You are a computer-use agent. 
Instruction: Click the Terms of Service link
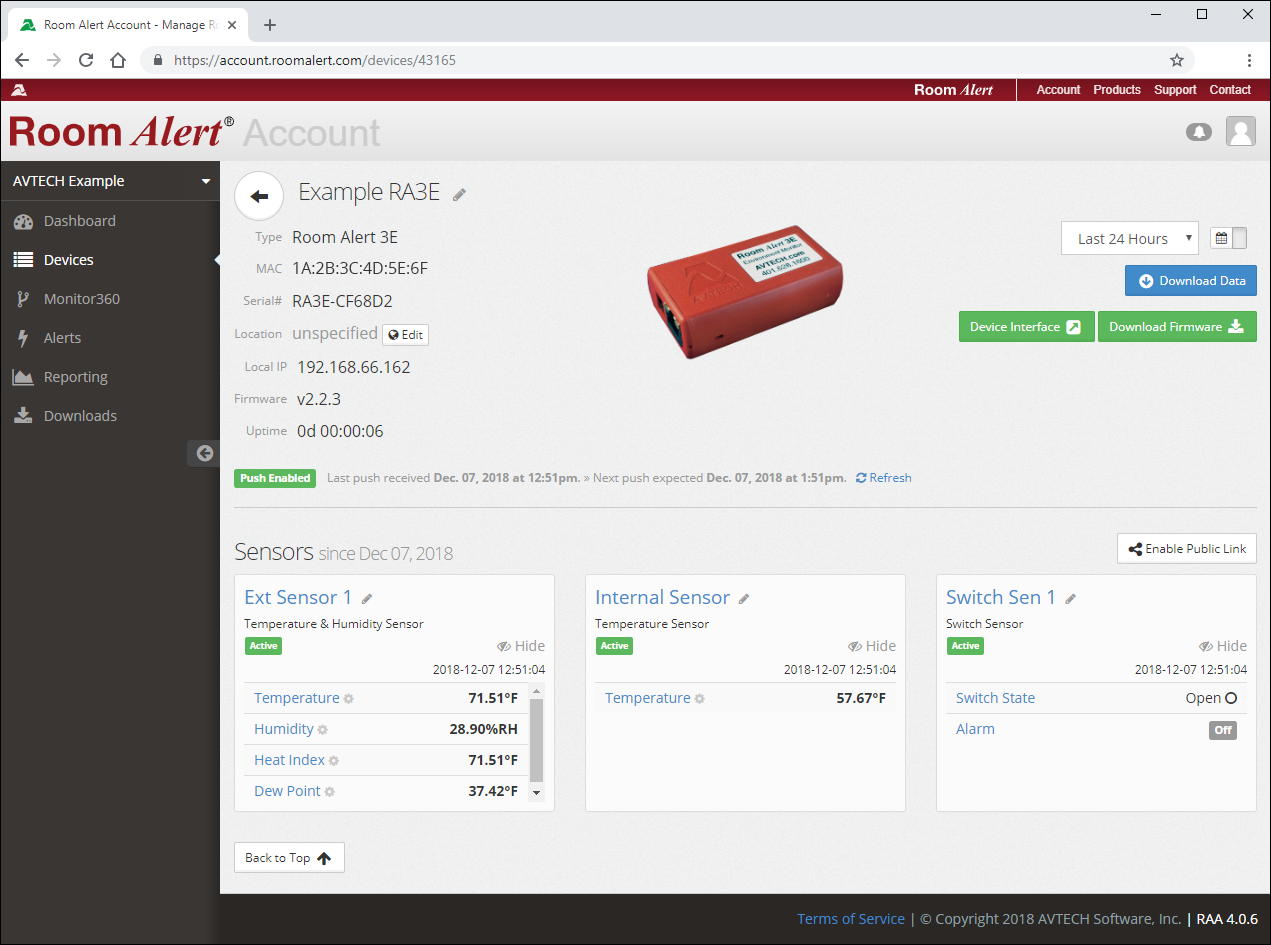pos(850,919)
